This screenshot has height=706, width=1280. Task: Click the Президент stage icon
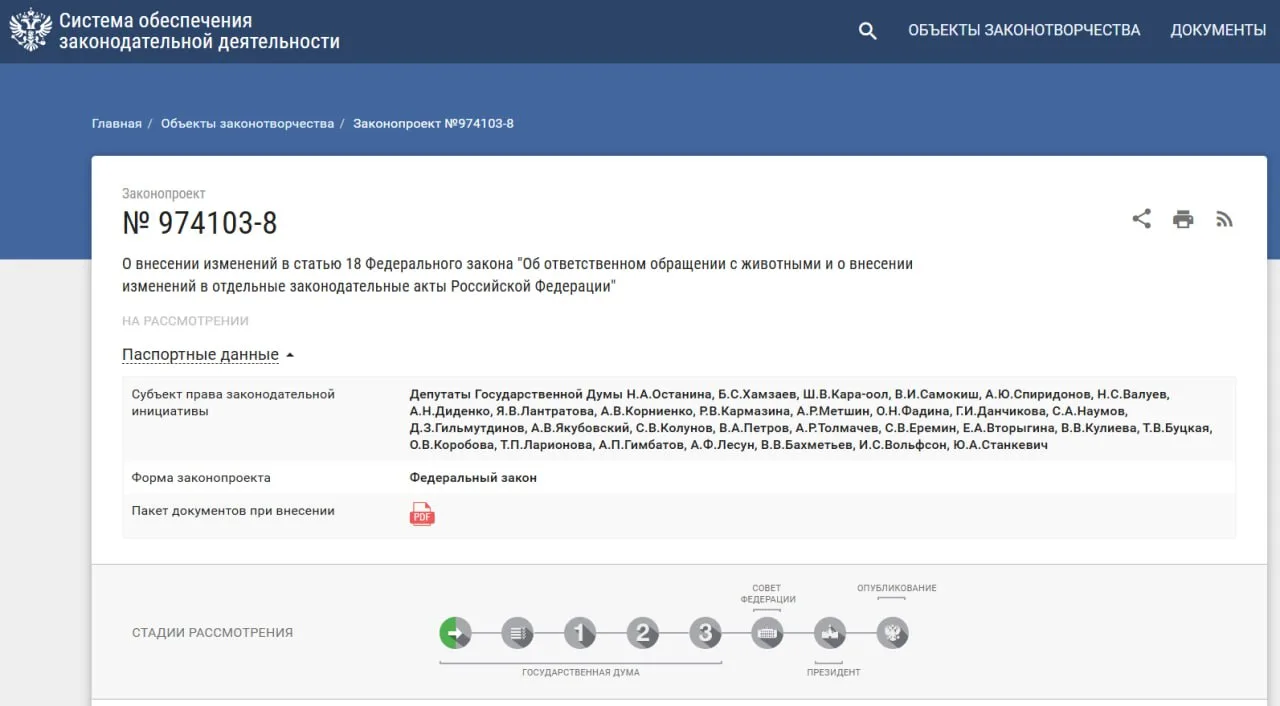pyautogui.click(x=830, y=633)
